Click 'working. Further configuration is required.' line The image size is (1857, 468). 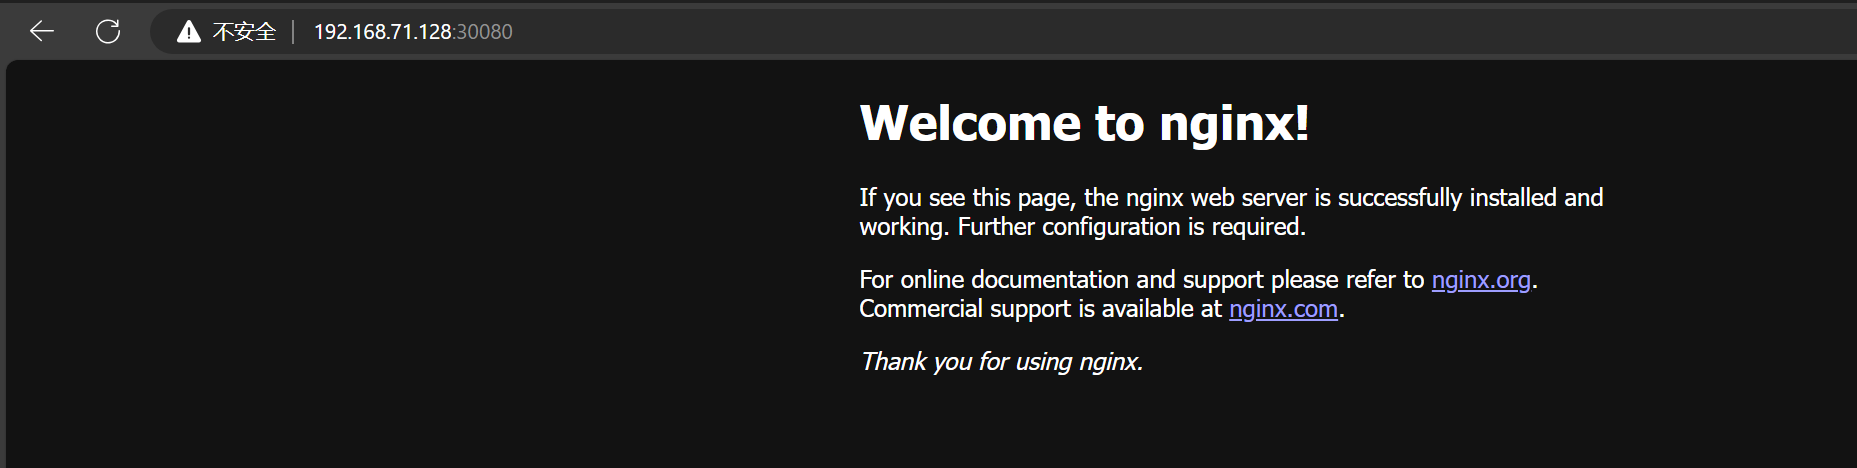[1083, 227]
